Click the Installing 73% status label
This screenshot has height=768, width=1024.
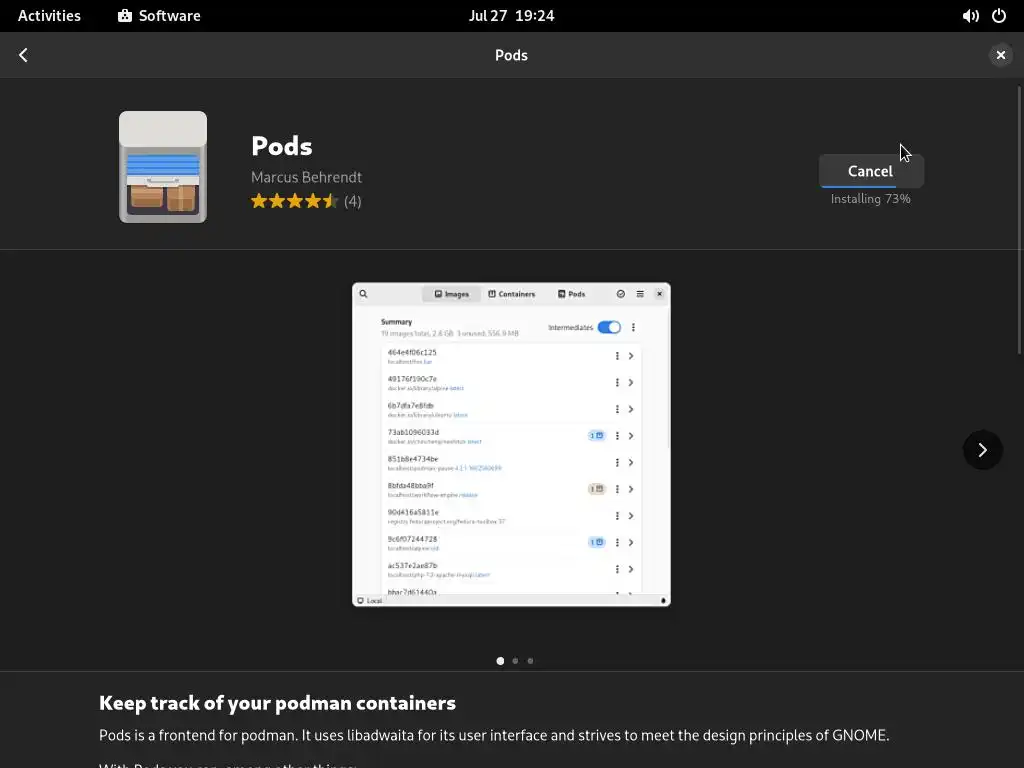pos(871,199)
